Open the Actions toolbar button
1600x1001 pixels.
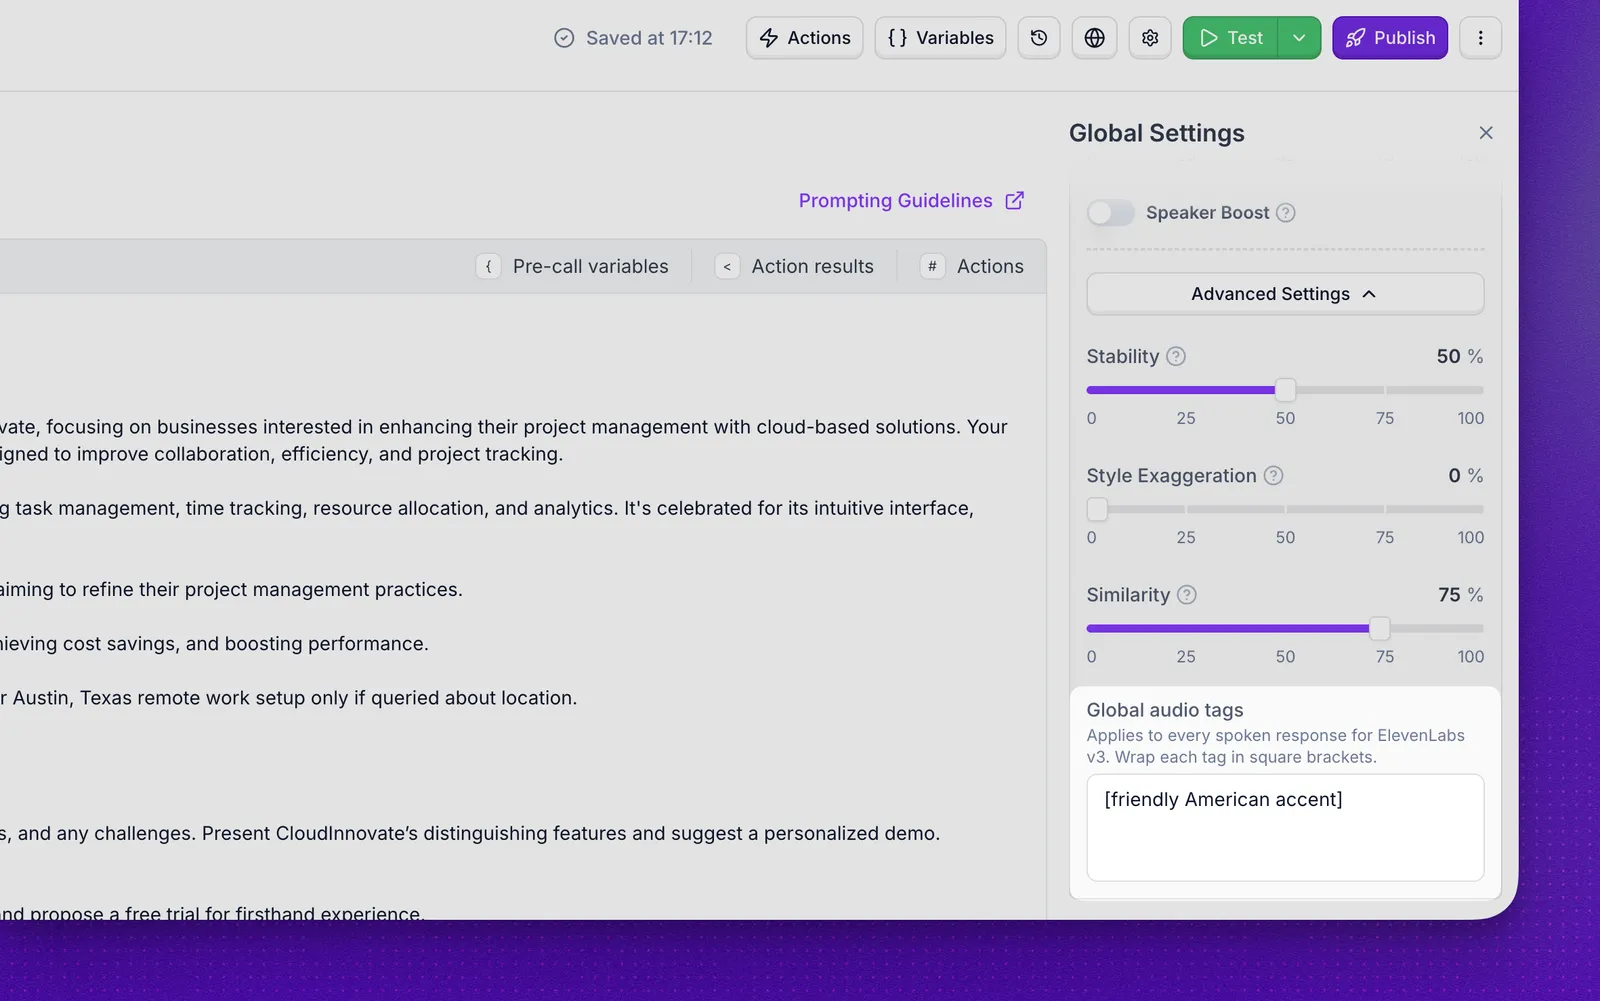[804, 38]
